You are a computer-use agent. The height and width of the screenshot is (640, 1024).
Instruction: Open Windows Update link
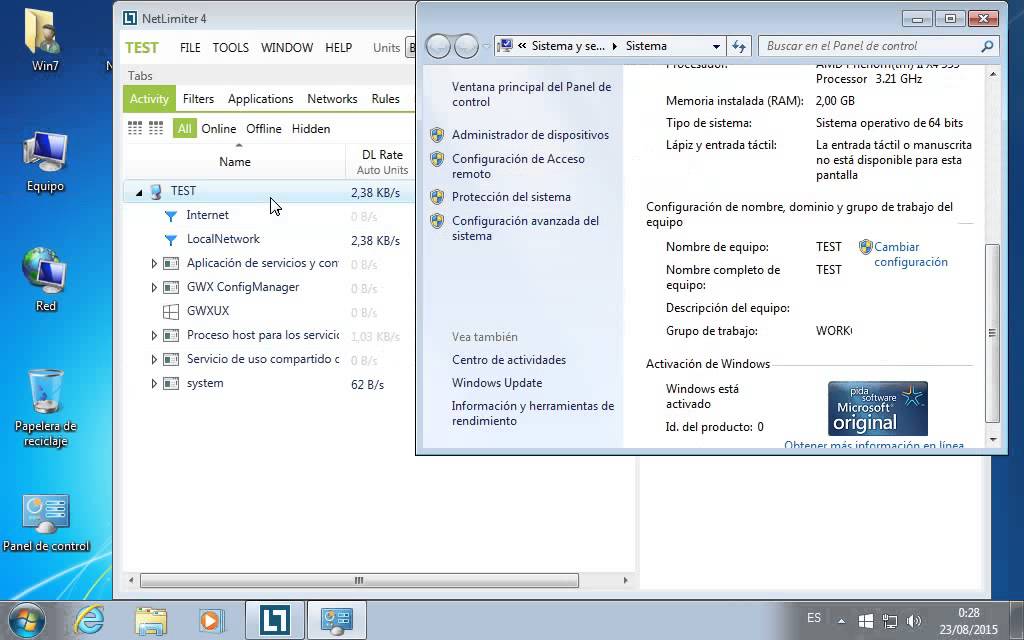coord(497,383)
